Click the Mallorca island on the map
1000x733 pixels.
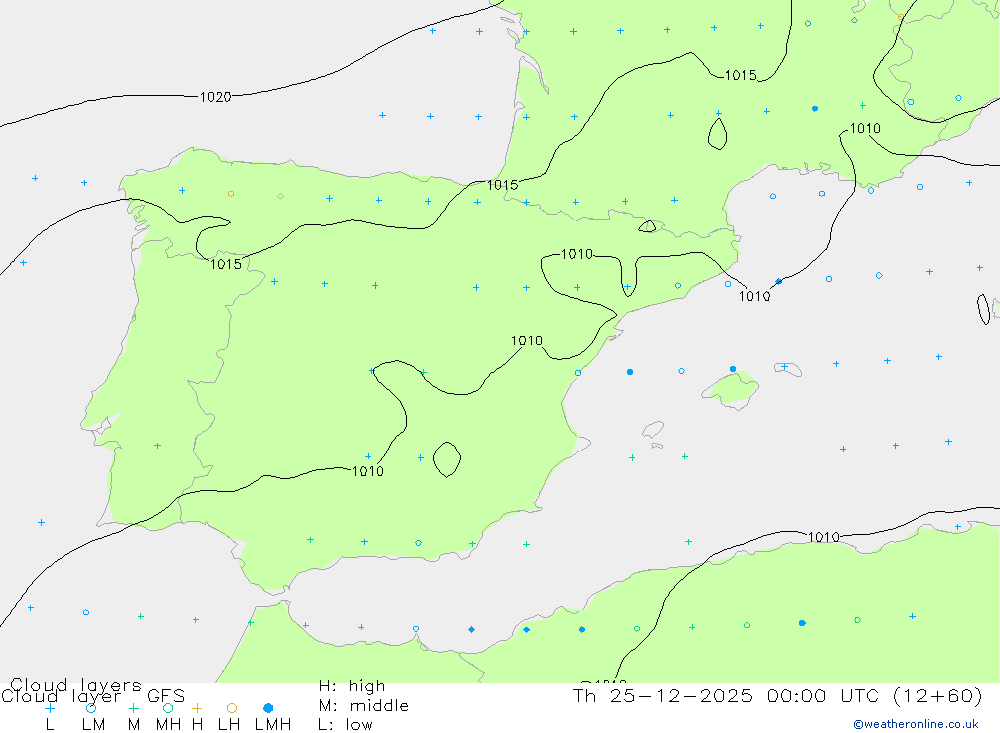pyautogui.click(x=731, y=388)
